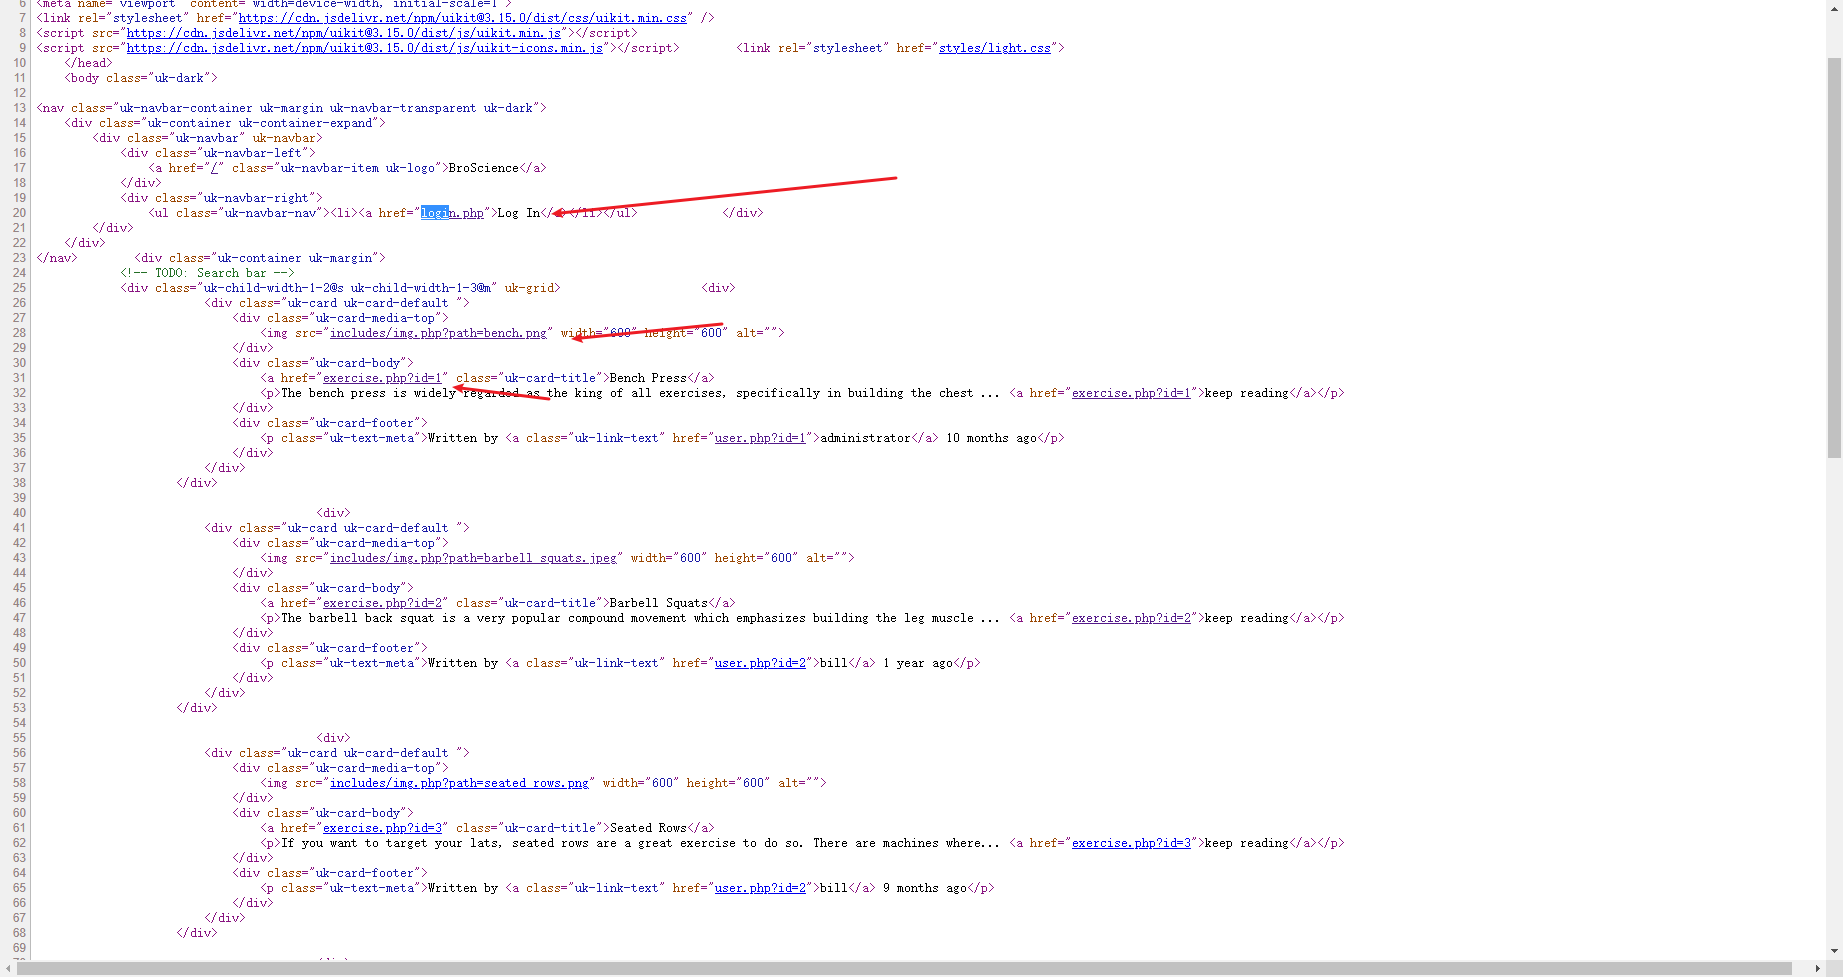The image size is (1843, 977).
Task: Click line number 43 in the gutter
Action: 19,558
